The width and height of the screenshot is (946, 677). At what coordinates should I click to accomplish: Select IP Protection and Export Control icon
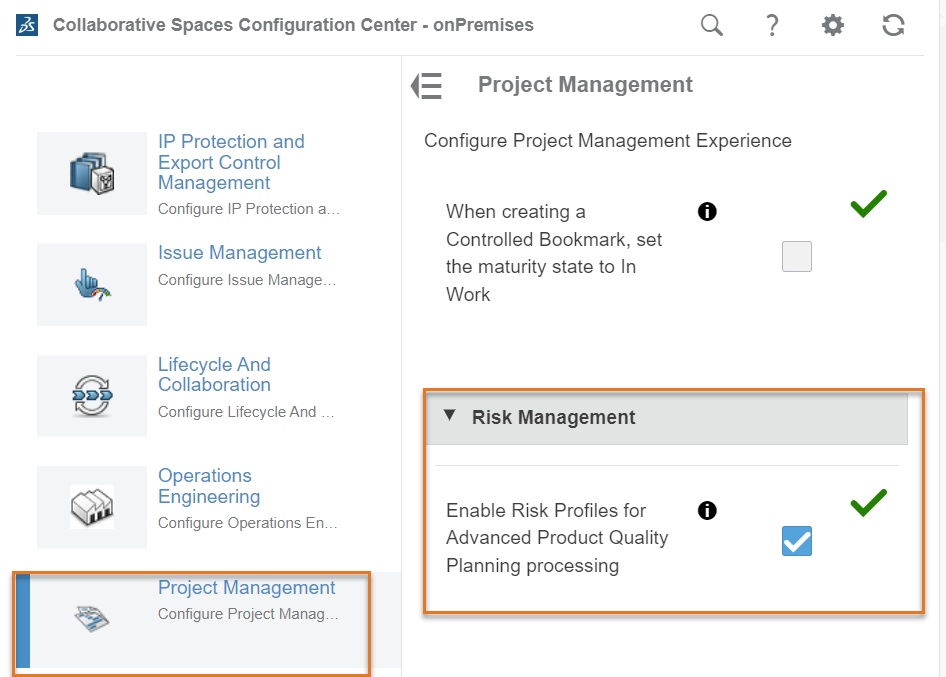point(92,174)
